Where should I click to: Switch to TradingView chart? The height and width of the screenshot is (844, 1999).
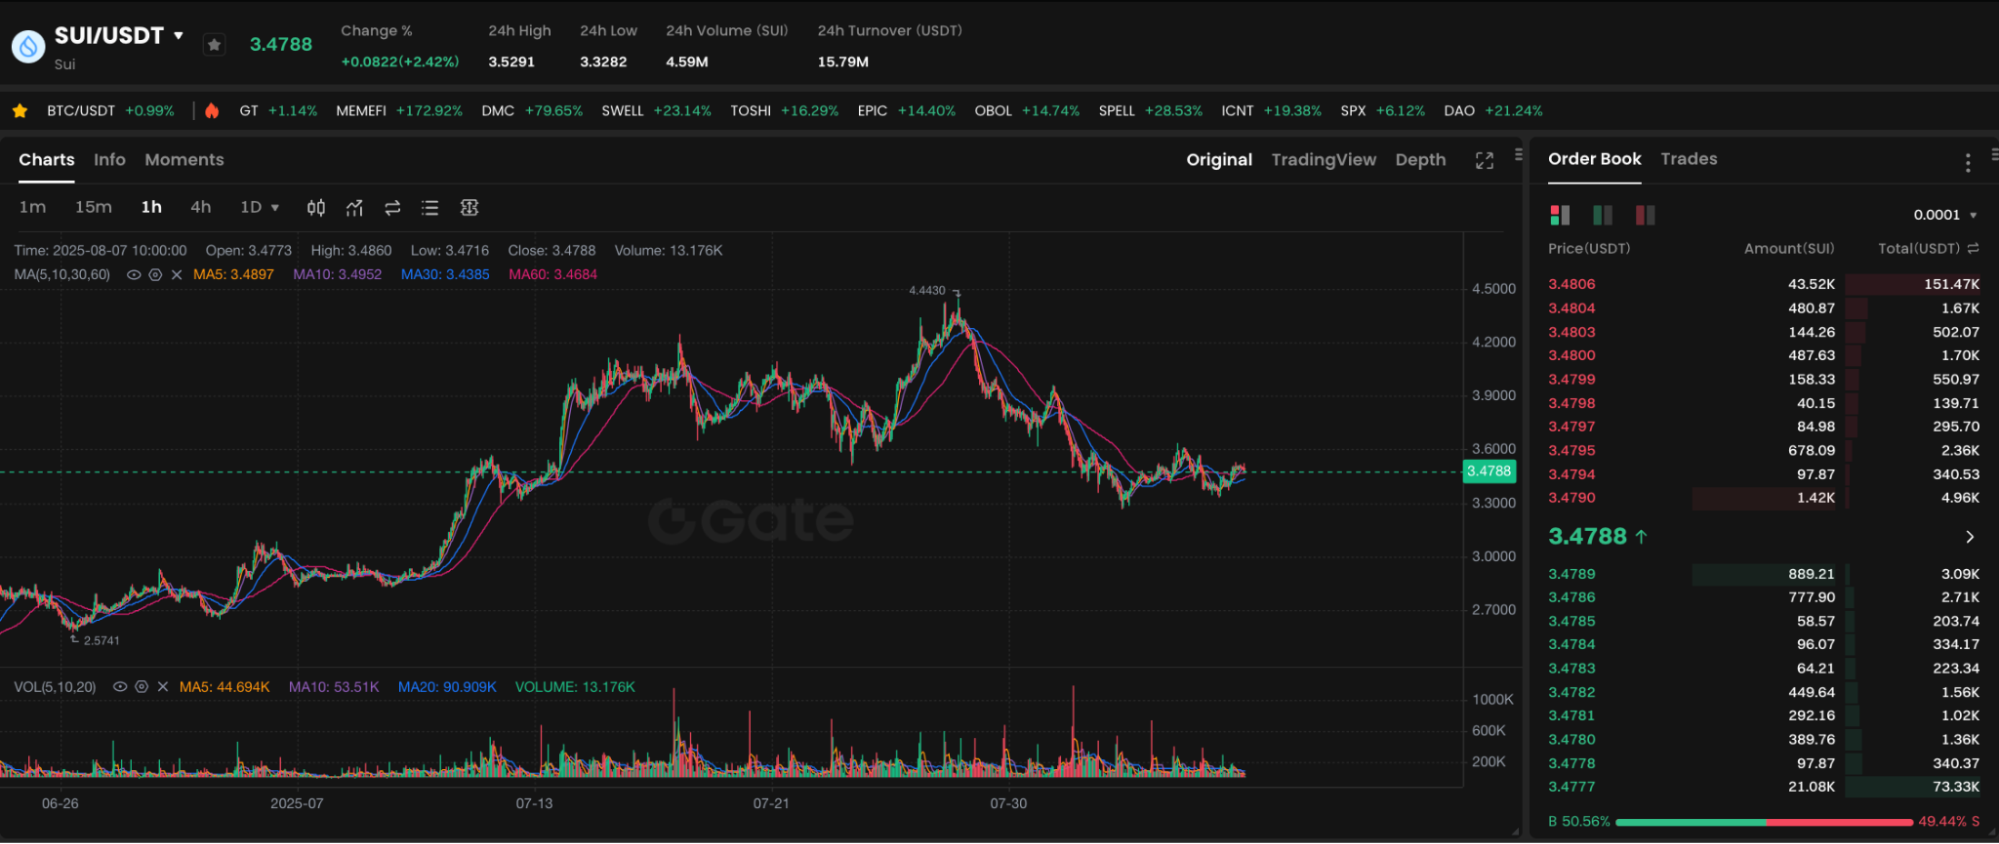point(1323,160)
